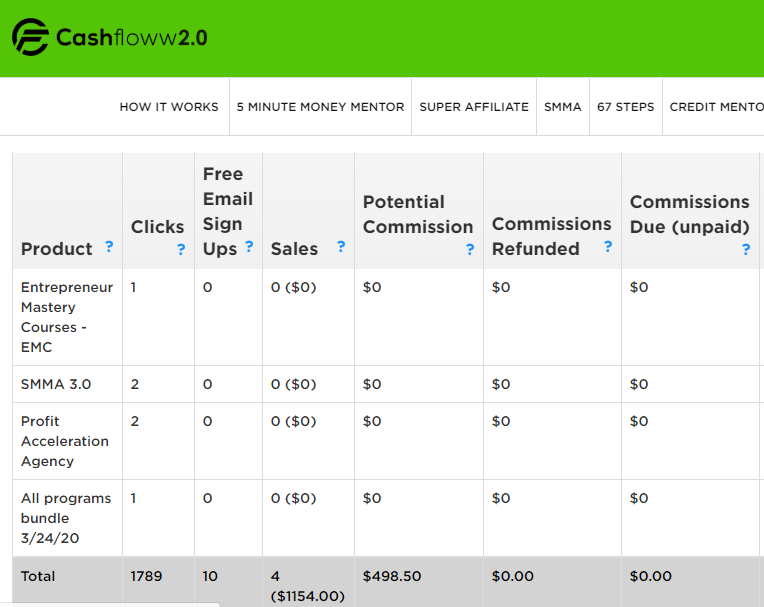Click potential commission for All programs bundle

[x=372, y=498]
